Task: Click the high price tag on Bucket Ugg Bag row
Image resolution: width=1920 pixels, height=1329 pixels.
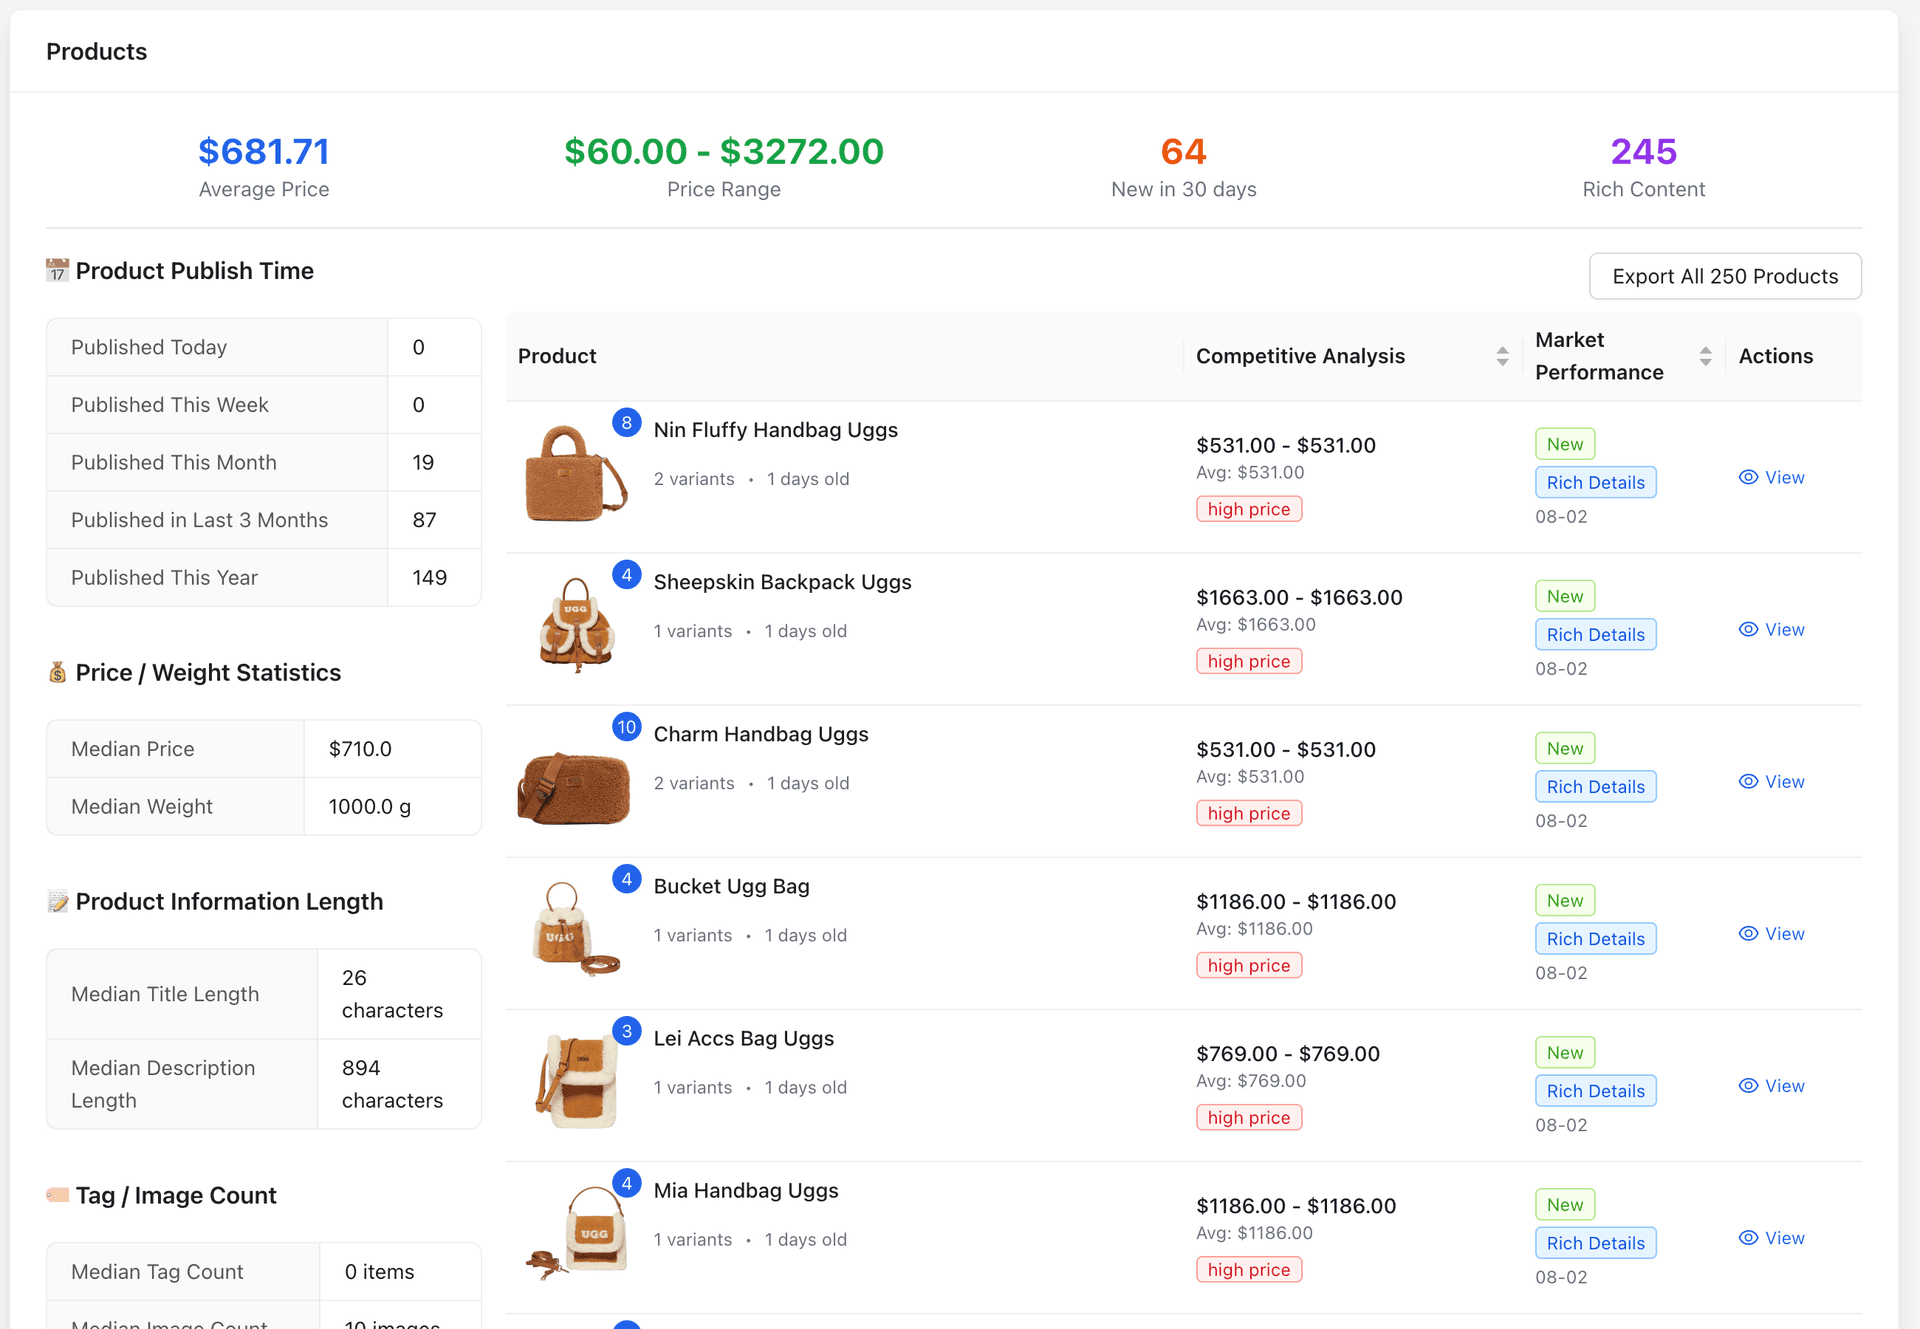Action: click(1249, 965)
